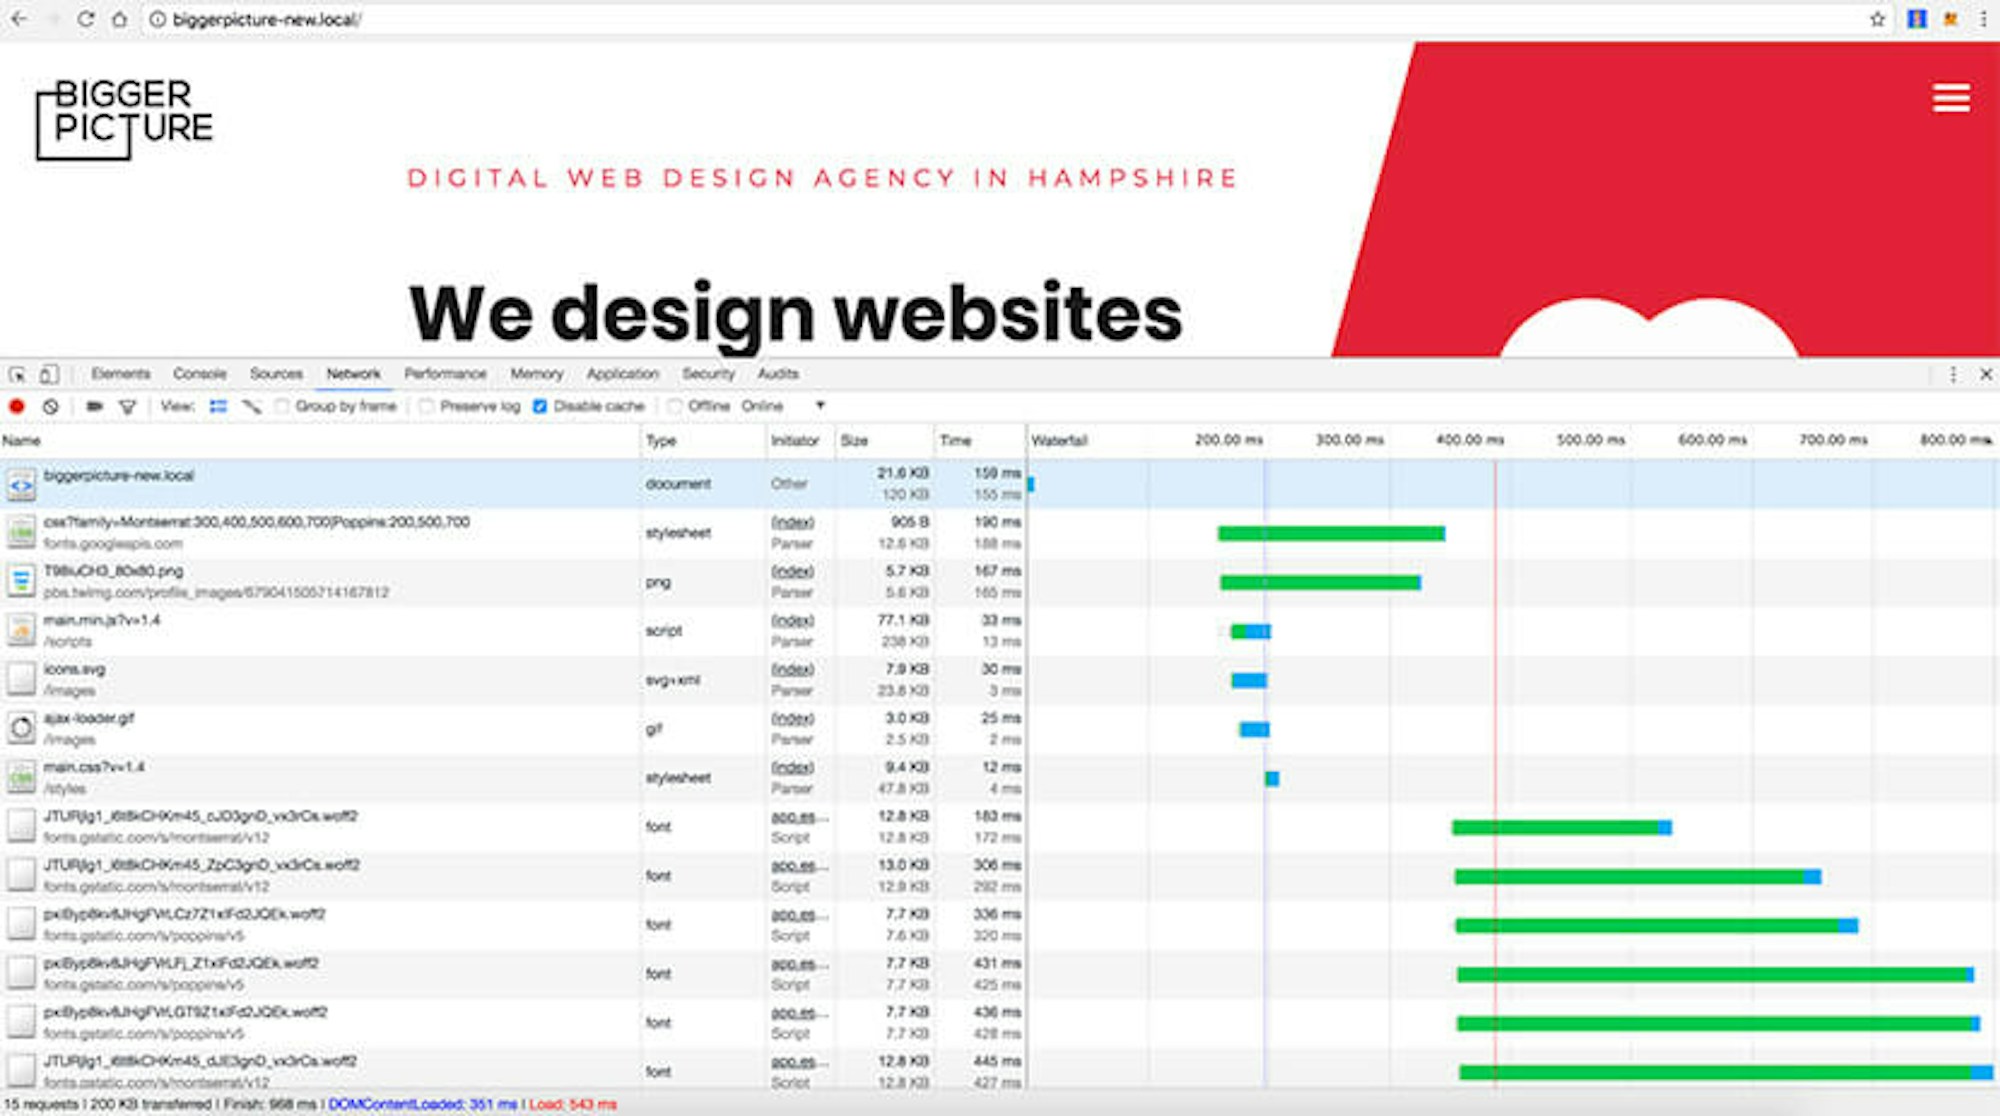This screenshot has height=1116, width=2000.
Task: Click the browser reload button
Action: click(x=86, y=19)
